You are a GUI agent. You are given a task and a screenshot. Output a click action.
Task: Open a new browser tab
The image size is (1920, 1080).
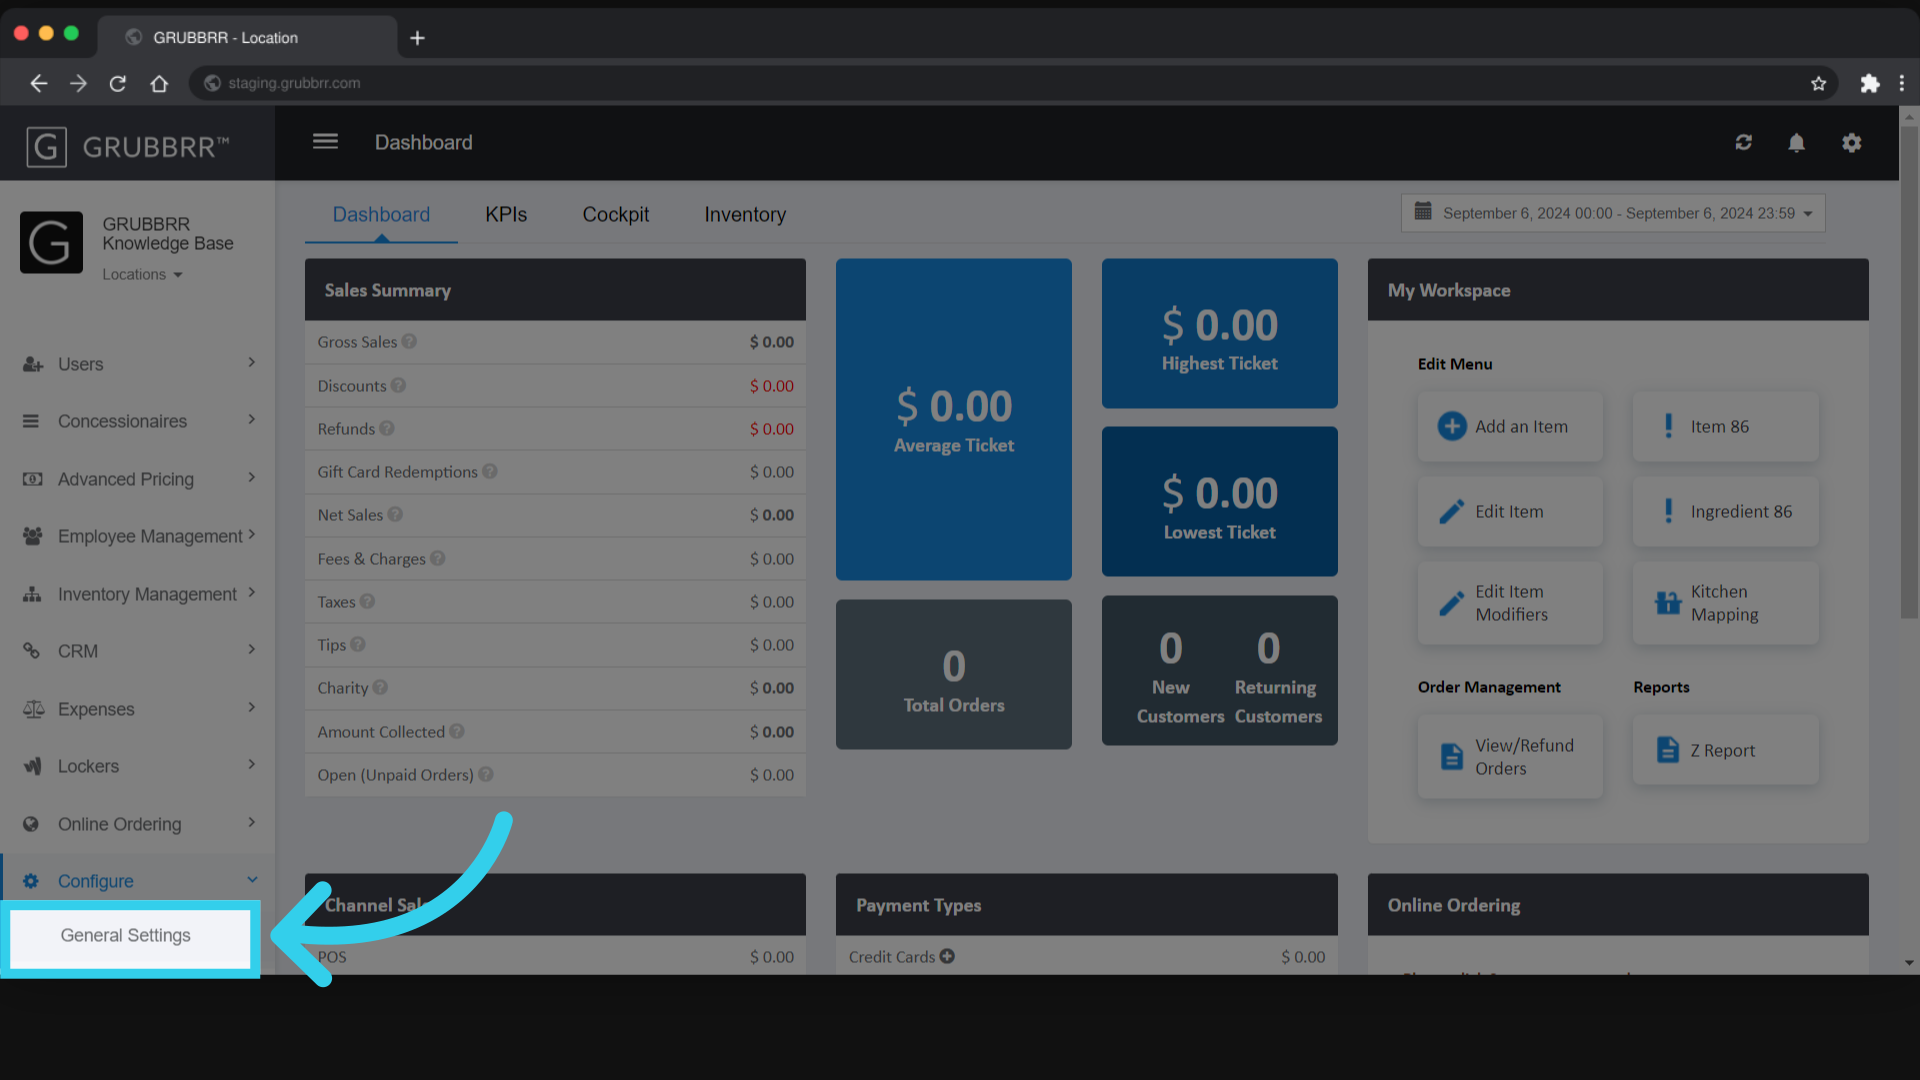tap(418, 38)
